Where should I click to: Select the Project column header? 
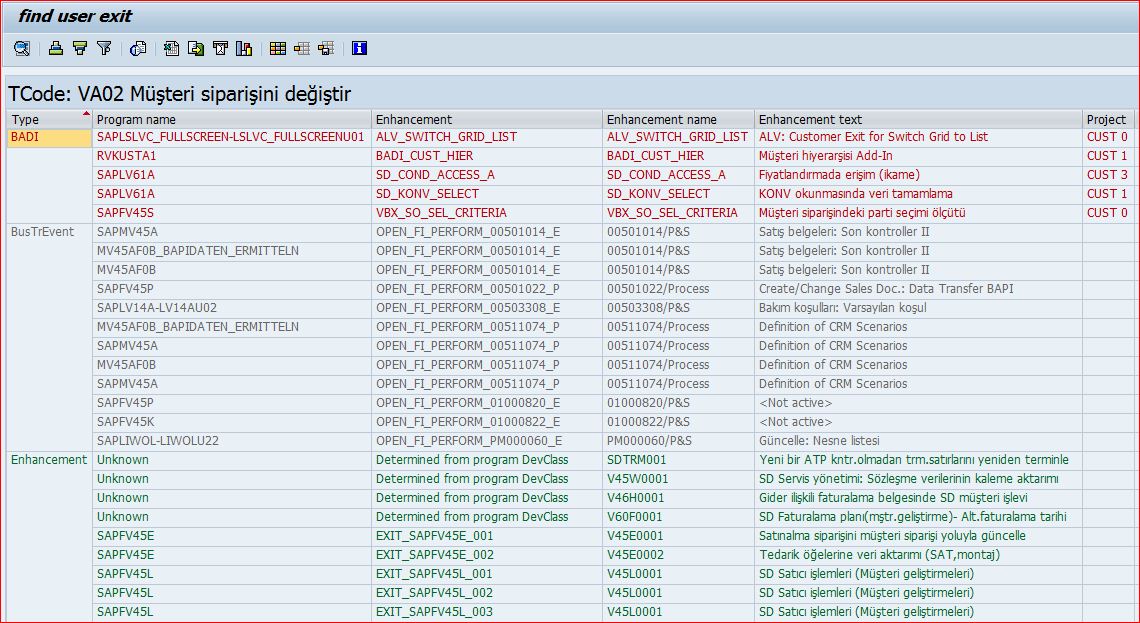pos(1107,119)
